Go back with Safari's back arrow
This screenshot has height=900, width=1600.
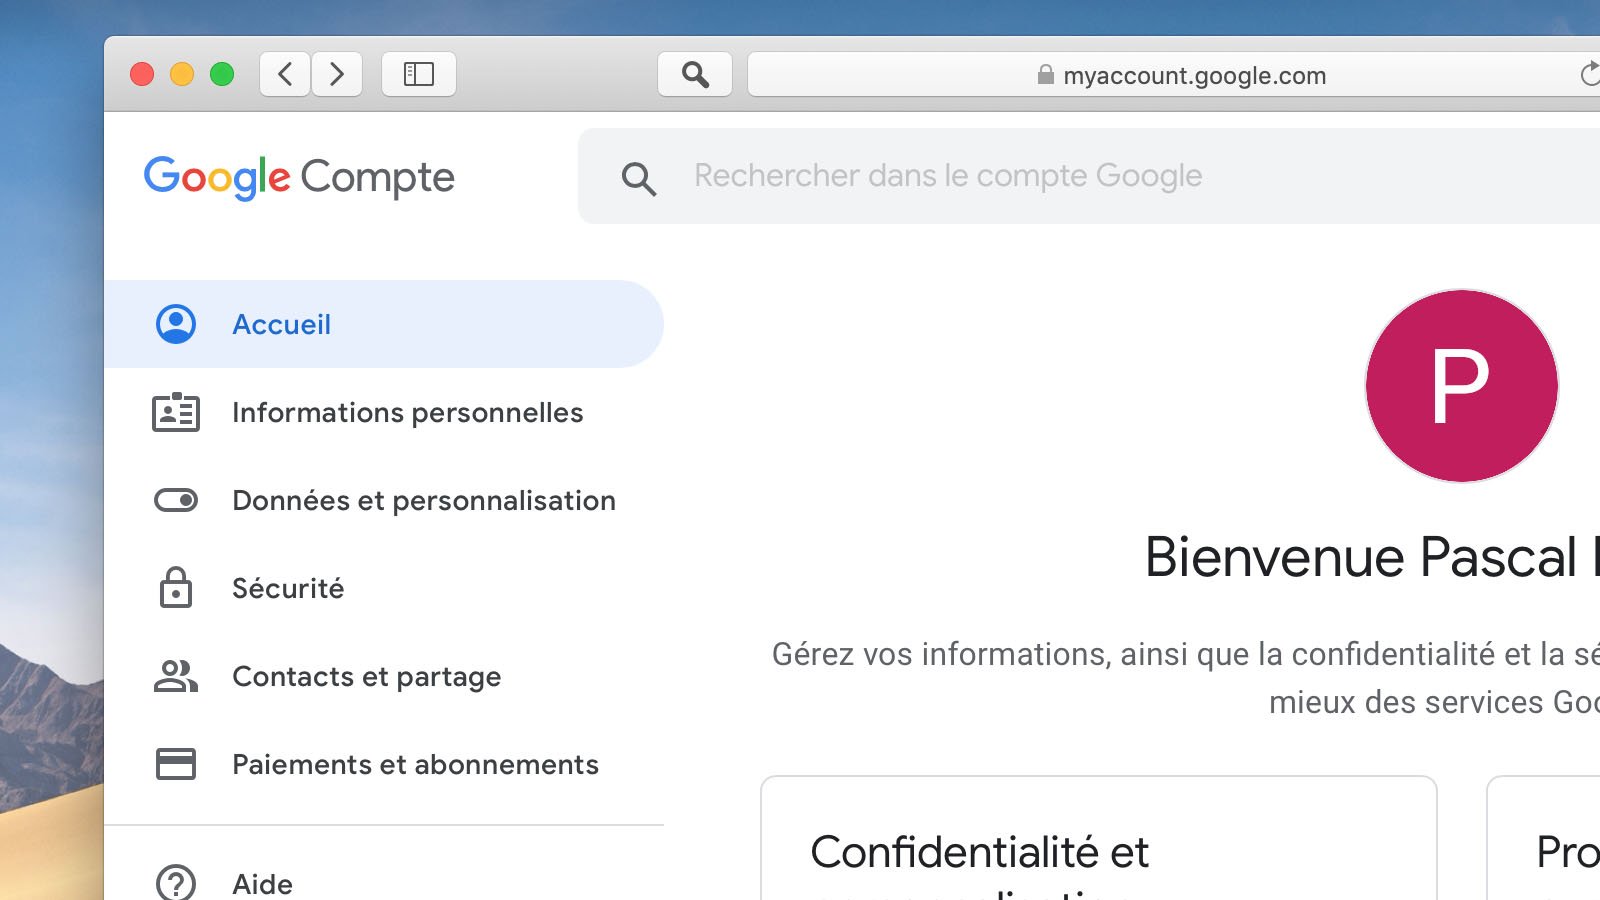(285, 74)
